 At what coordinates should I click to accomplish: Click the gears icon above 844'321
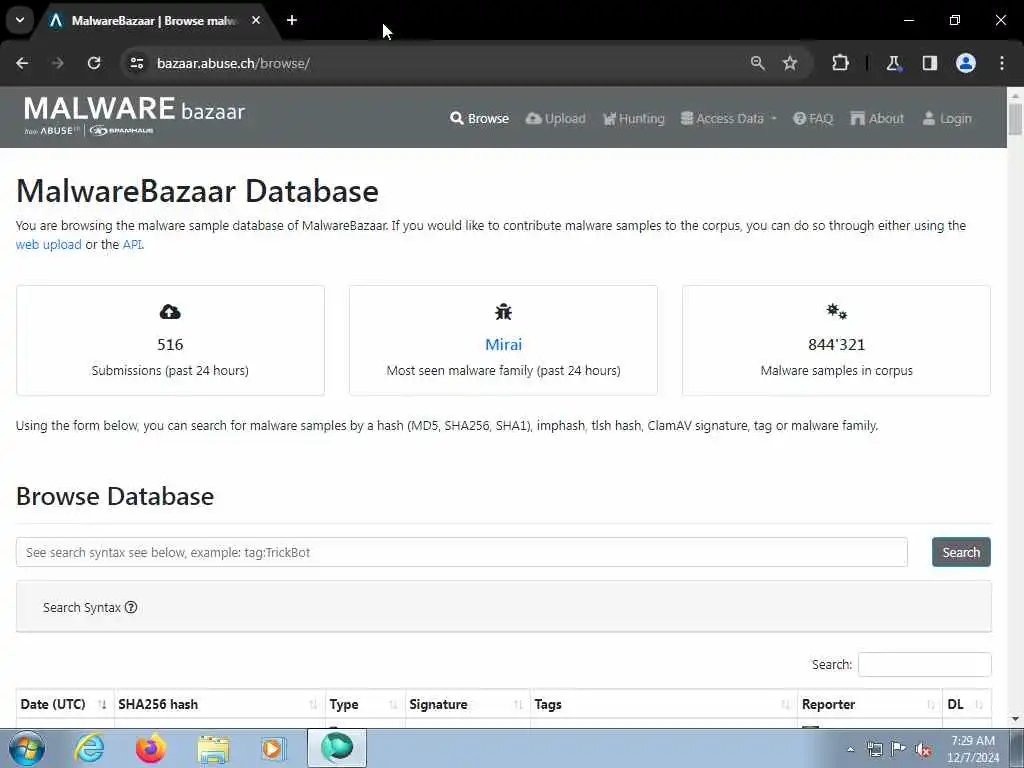[x=837, y=312]
